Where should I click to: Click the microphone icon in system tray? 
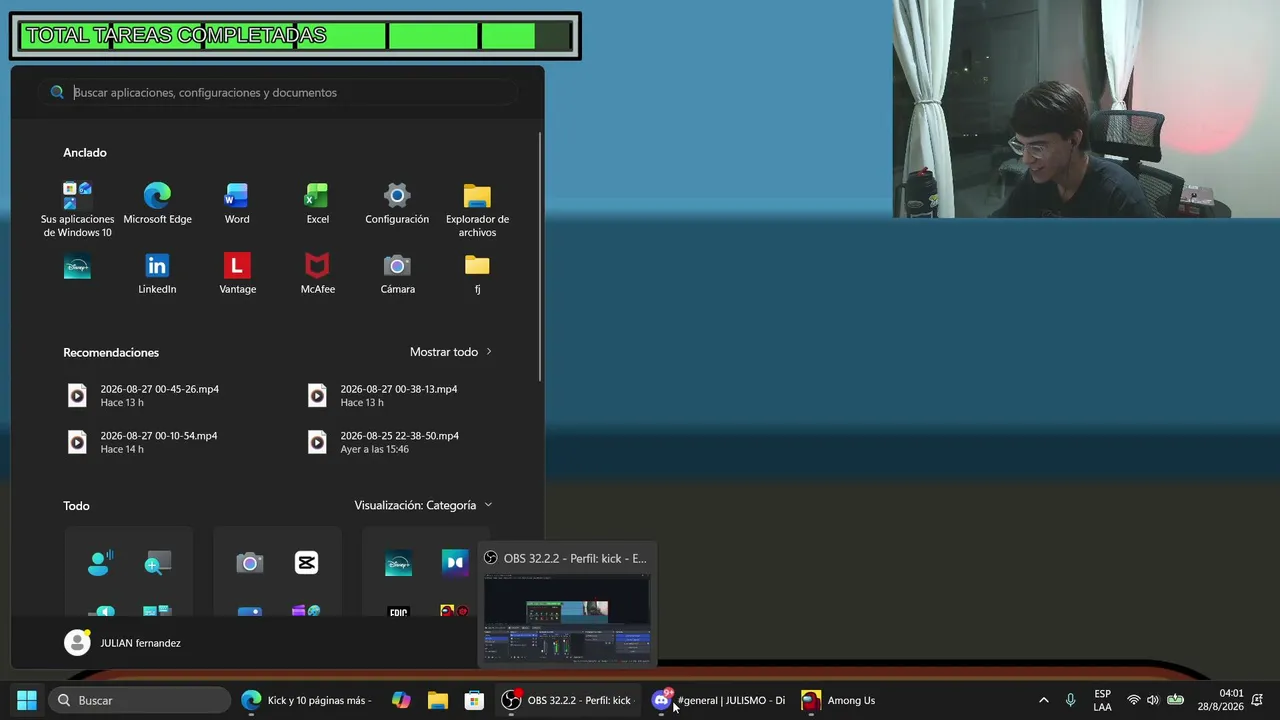tap(1070, 700)
